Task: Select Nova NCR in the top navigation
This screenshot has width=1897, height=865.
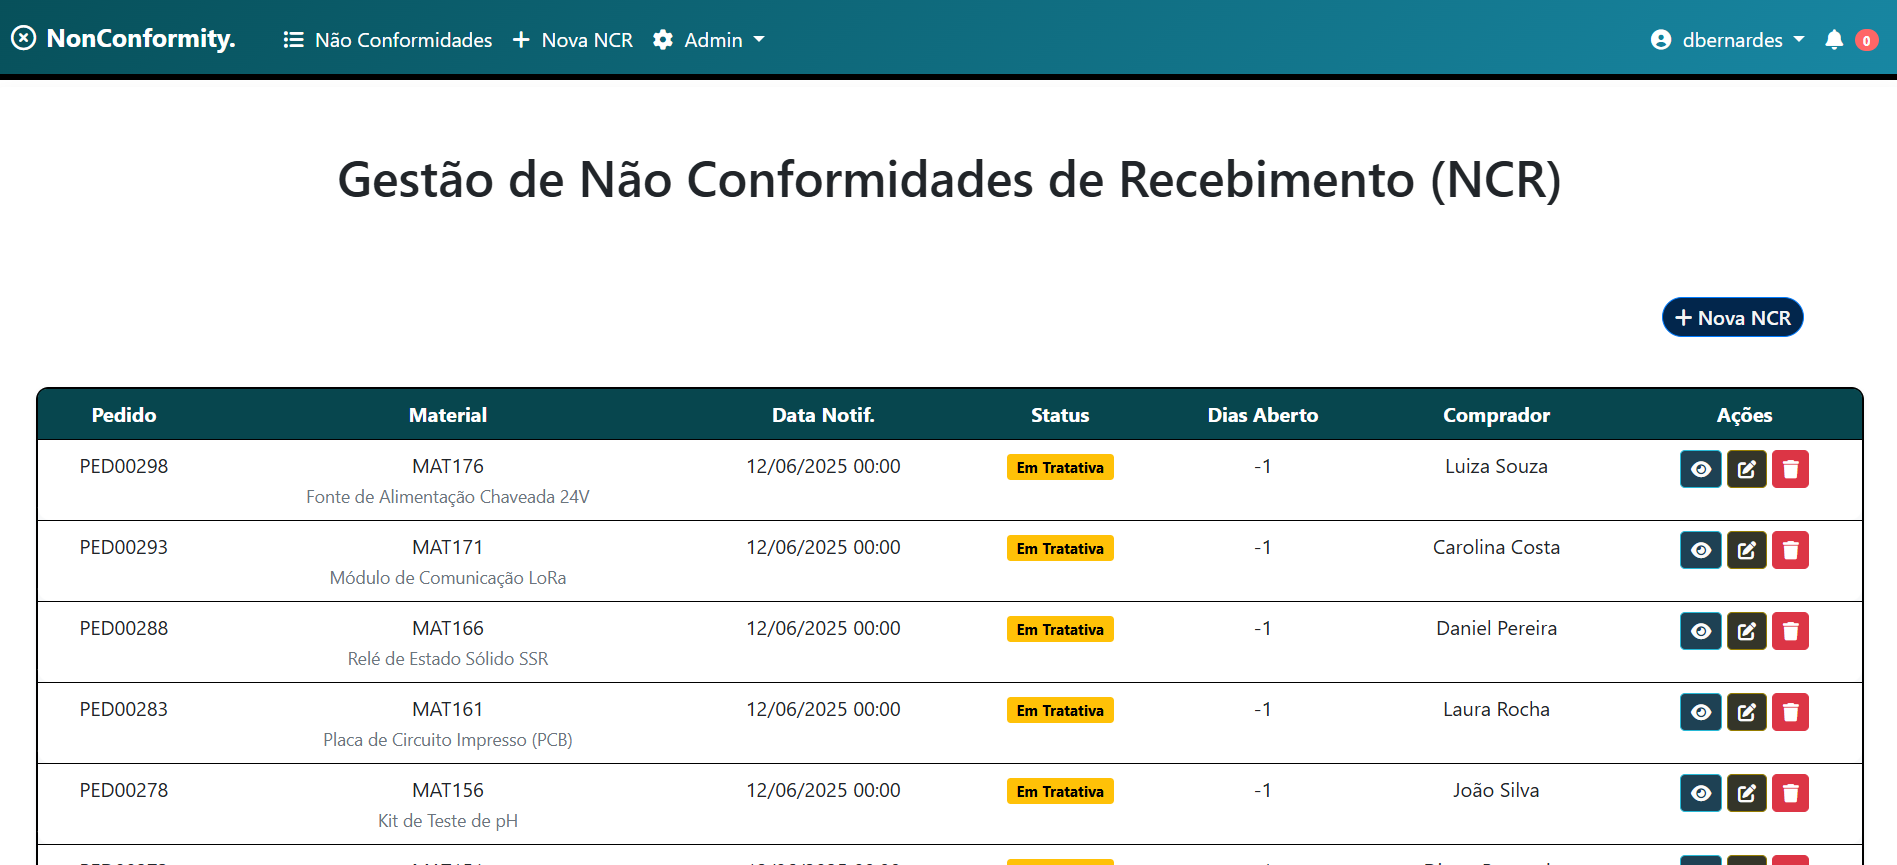Action: tap(573, 40)
